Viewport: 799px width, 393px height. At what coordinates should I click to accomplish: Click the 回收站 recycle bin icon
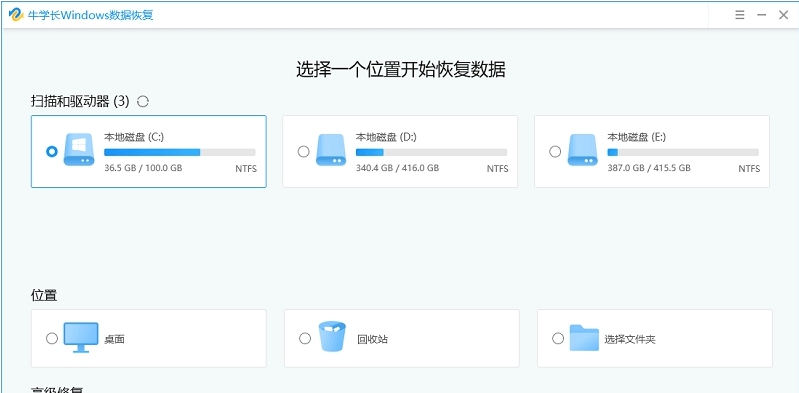coord(332,336)
